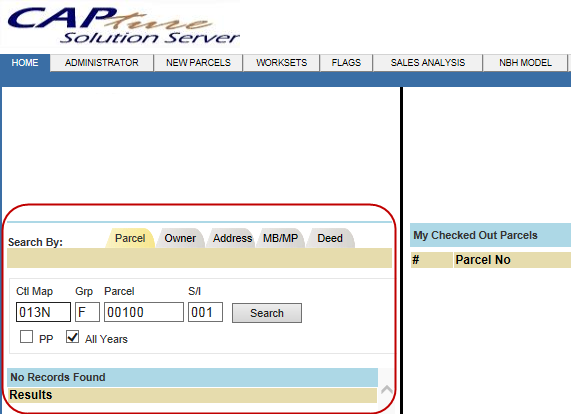Click the CAPture Solution Server logo
Screen dimensions: 571x414
point(120,24)
